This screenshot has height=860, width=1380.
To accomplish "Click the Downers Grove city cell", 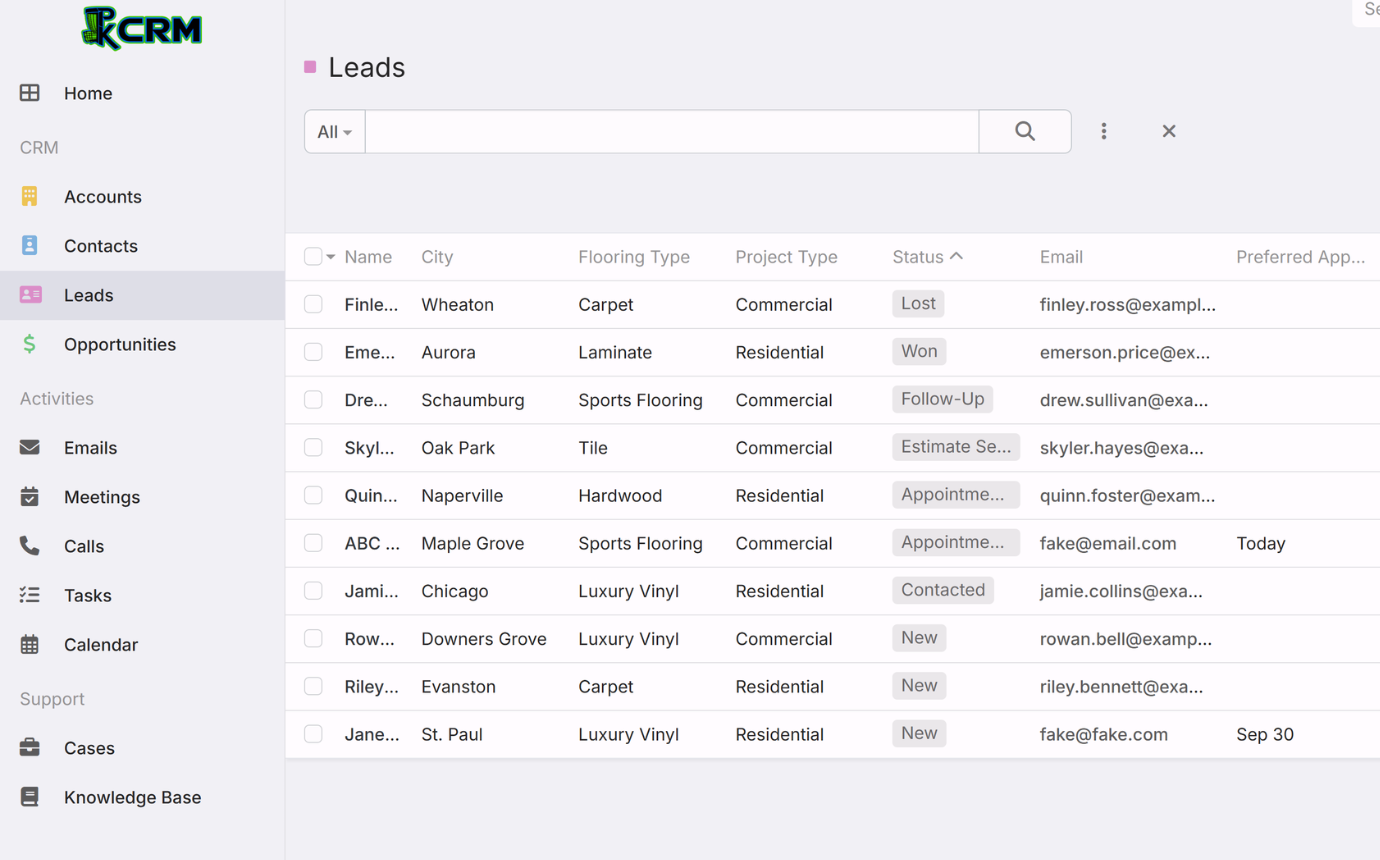I will [x=484, y=639].
